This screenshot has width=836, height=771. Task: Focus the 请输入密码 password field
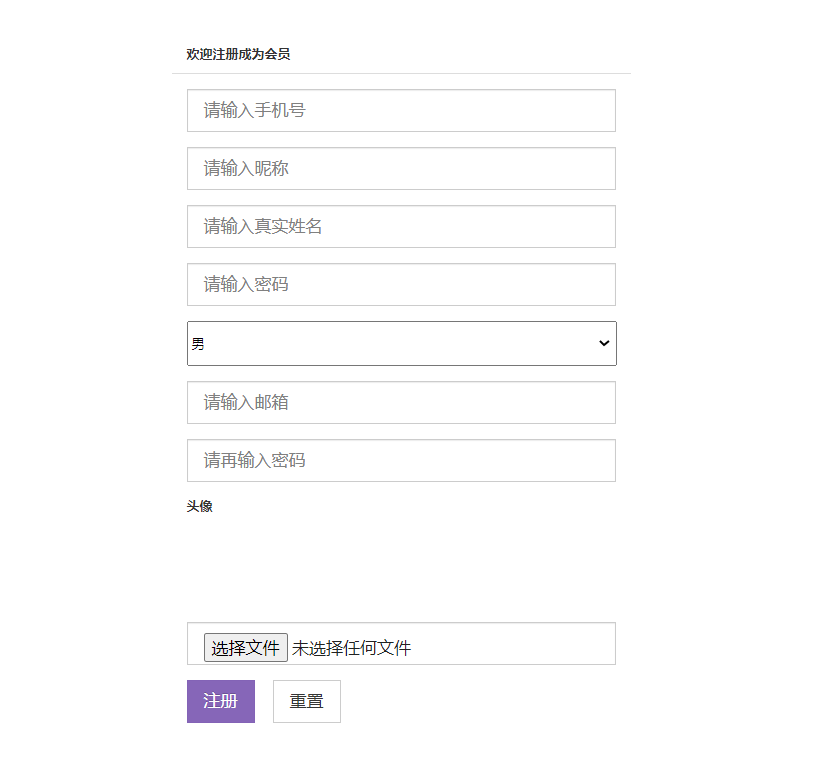(x=400, y=284)
